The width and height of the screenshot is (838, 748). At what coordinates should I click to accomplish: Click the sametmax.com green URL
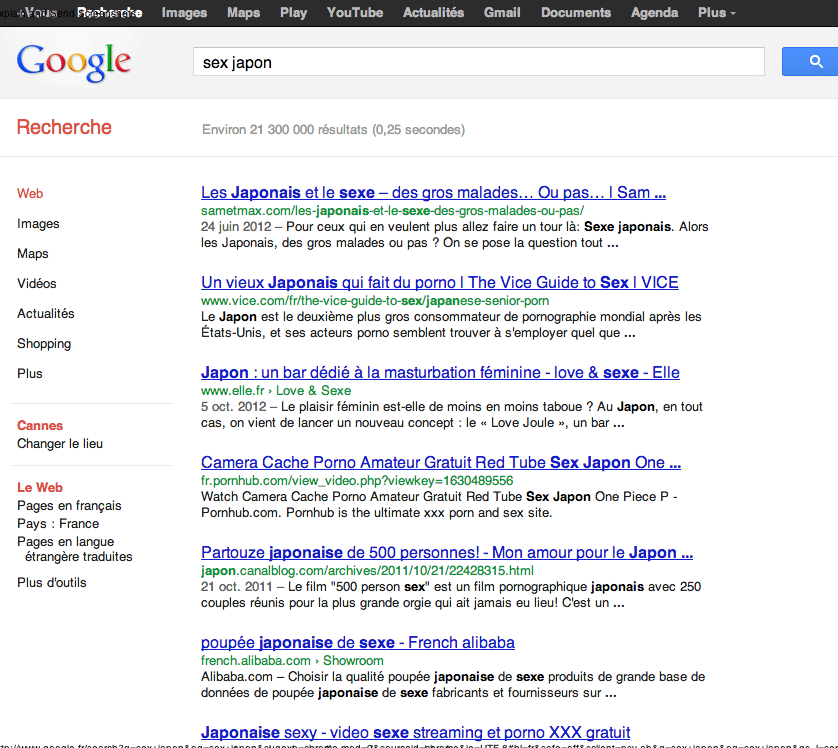[x=392, y=211]
